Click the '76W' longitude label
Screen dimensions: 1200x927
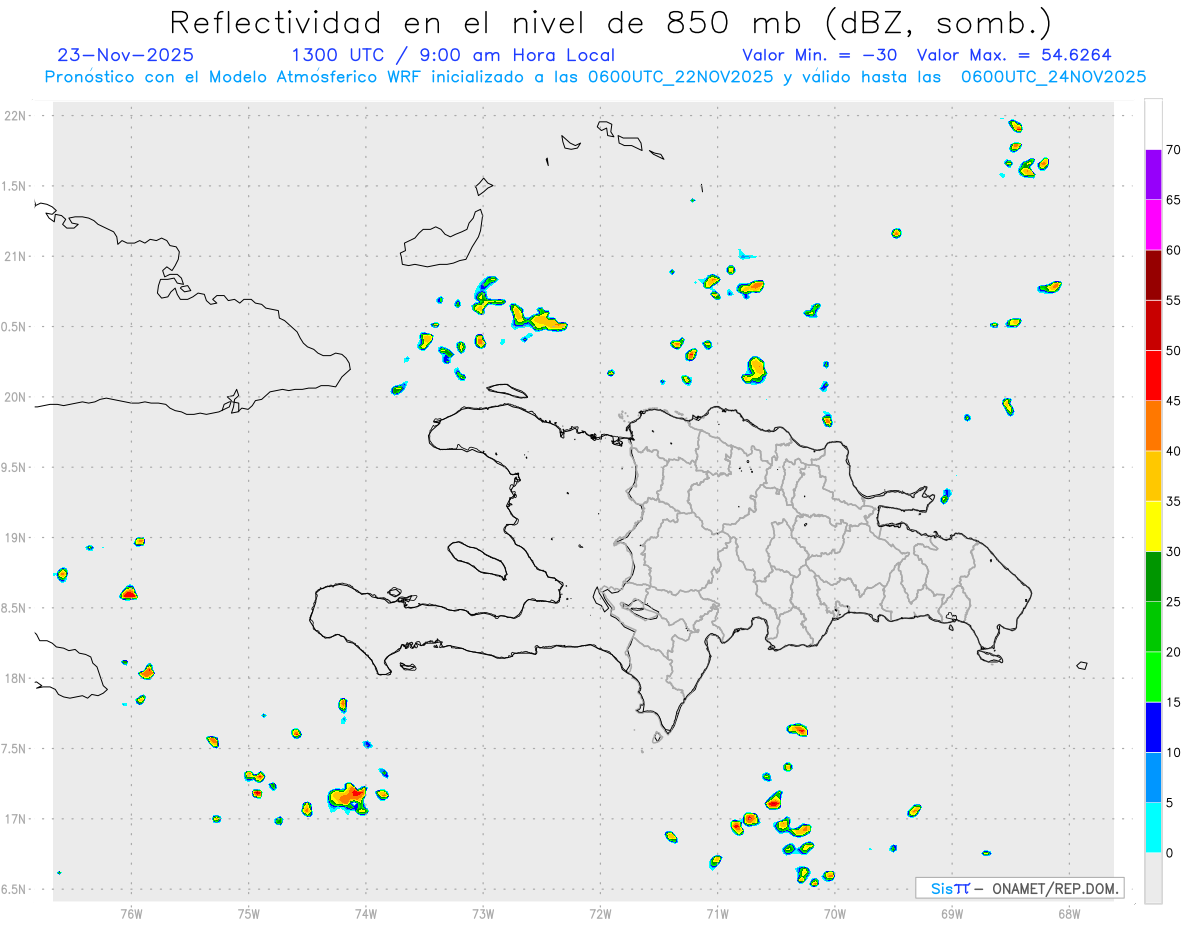pos(131,913)
